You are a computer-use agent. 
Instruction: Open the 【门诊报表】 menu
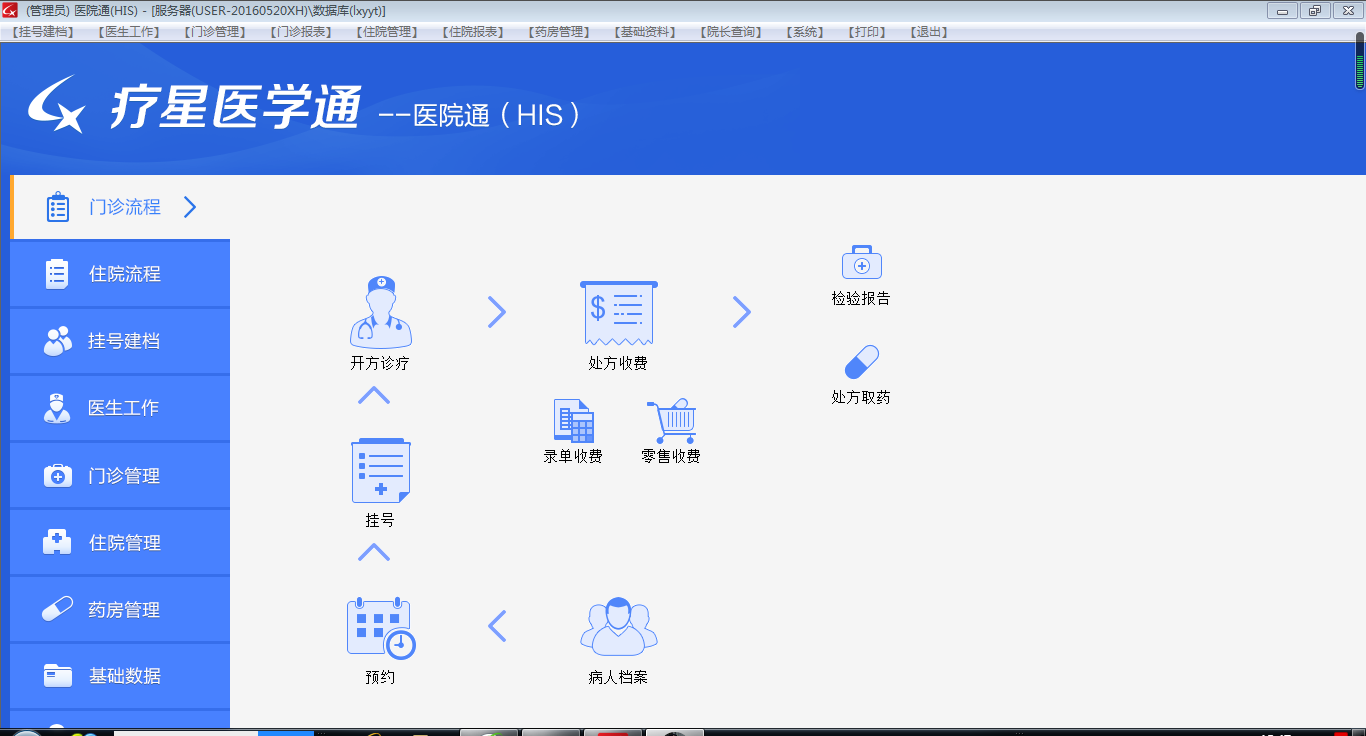[x=302, y=32]
